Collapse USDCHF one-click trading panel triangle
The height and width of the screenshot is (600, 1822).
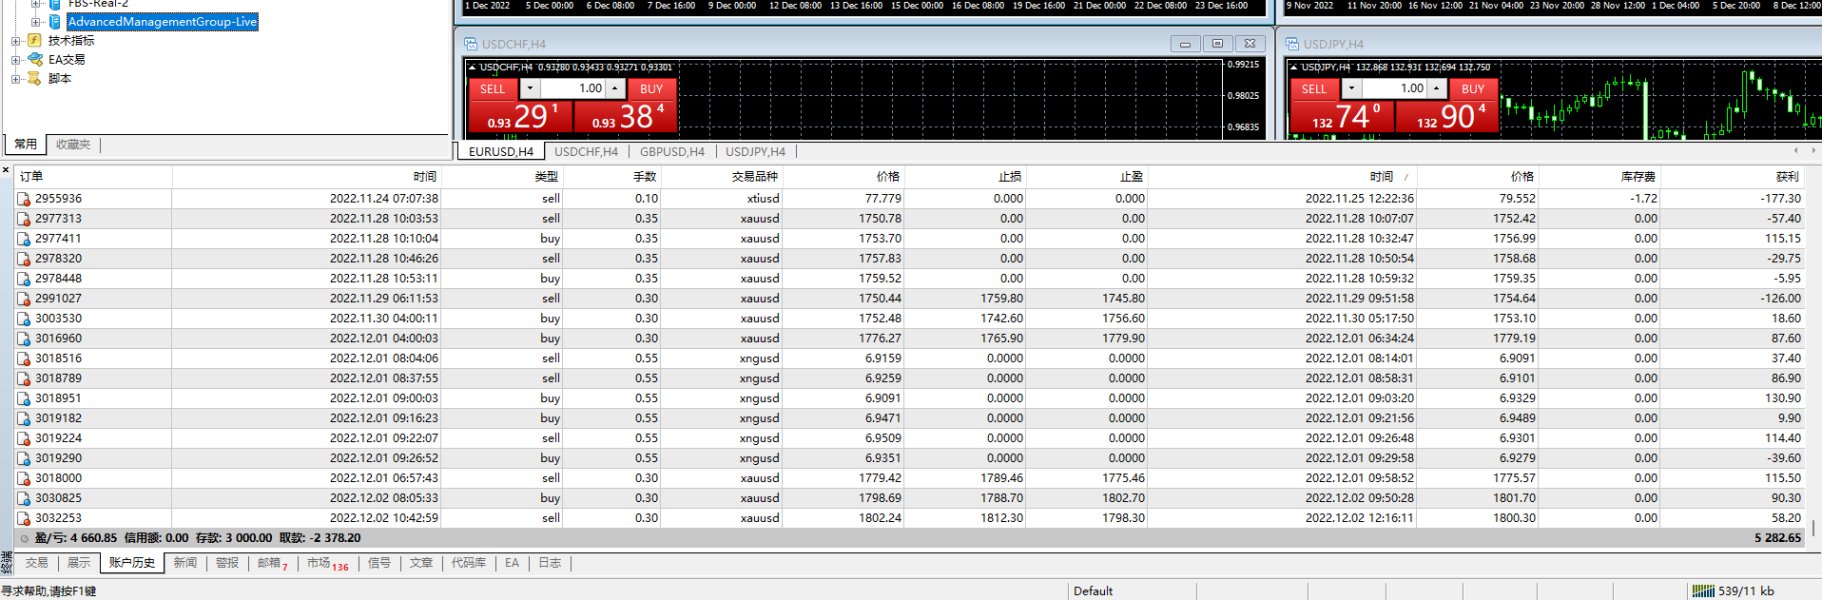(472, 67)
